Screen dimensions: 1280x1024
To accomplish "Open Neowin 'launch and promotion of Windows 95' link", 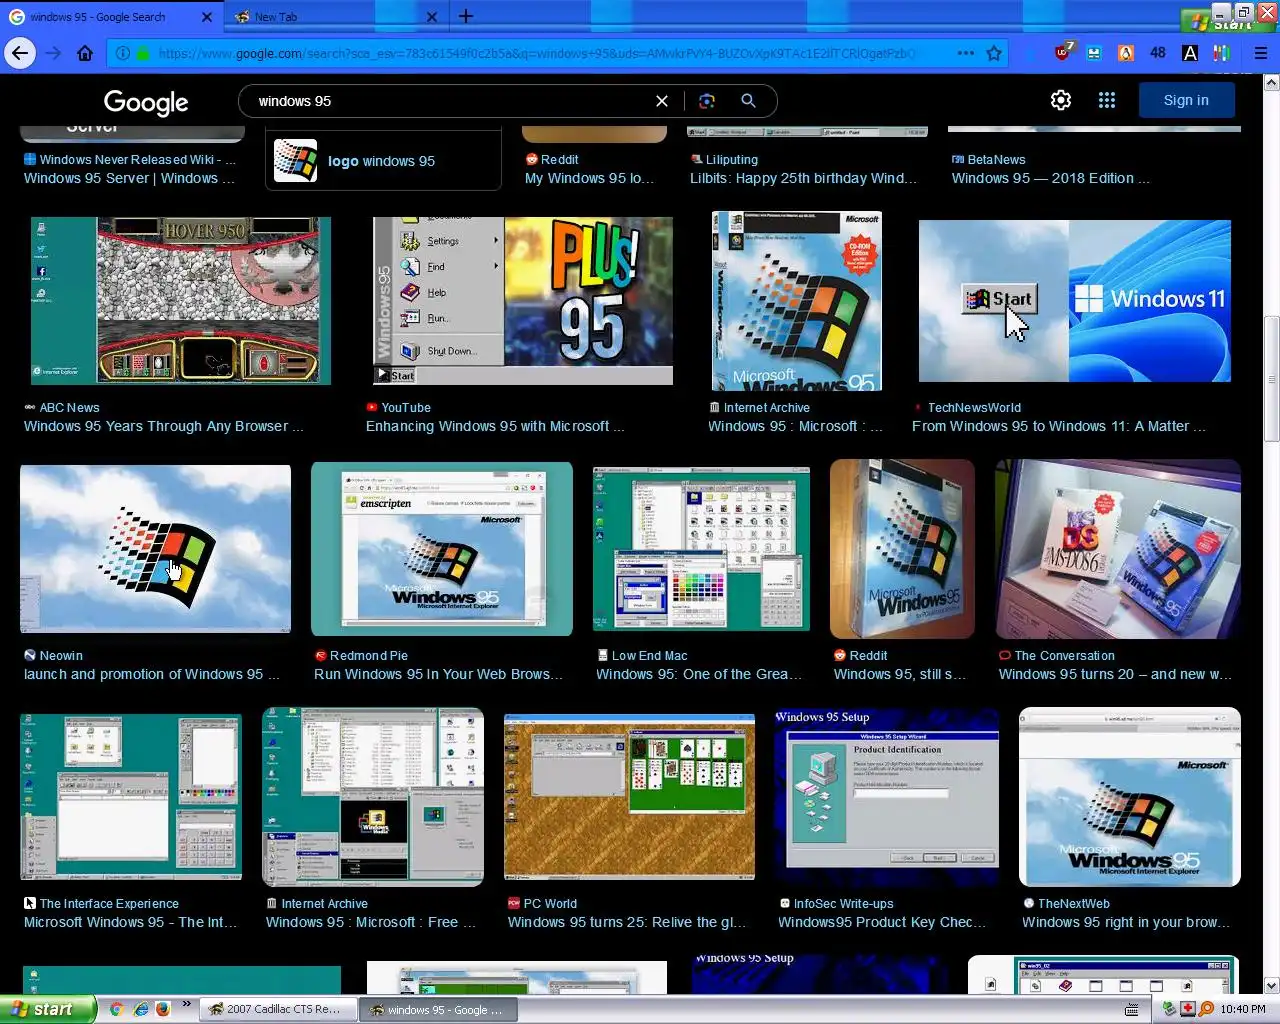I will point(151,674).
